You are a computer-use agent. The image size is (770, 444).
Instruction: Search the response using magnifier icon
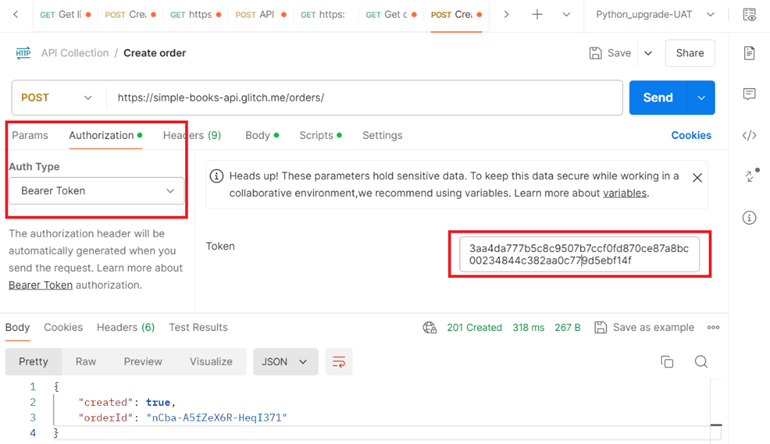701,362
